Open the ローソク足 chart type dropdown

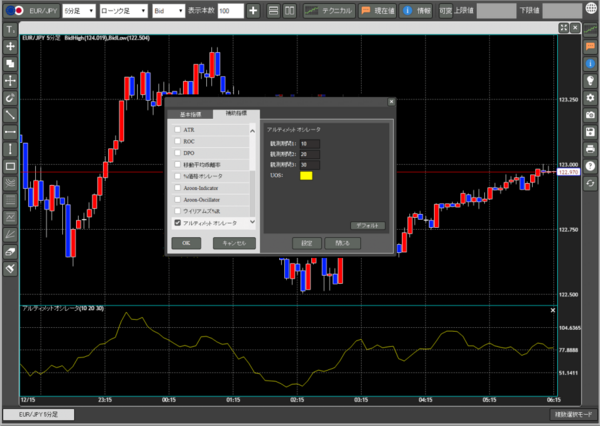click(x=124, y=11)
